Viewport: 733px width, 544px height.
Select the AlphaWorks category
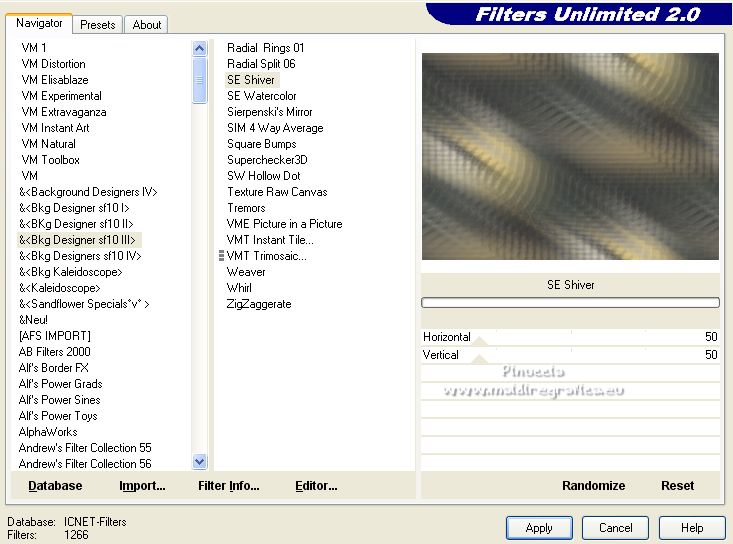(x=48, y=432)
